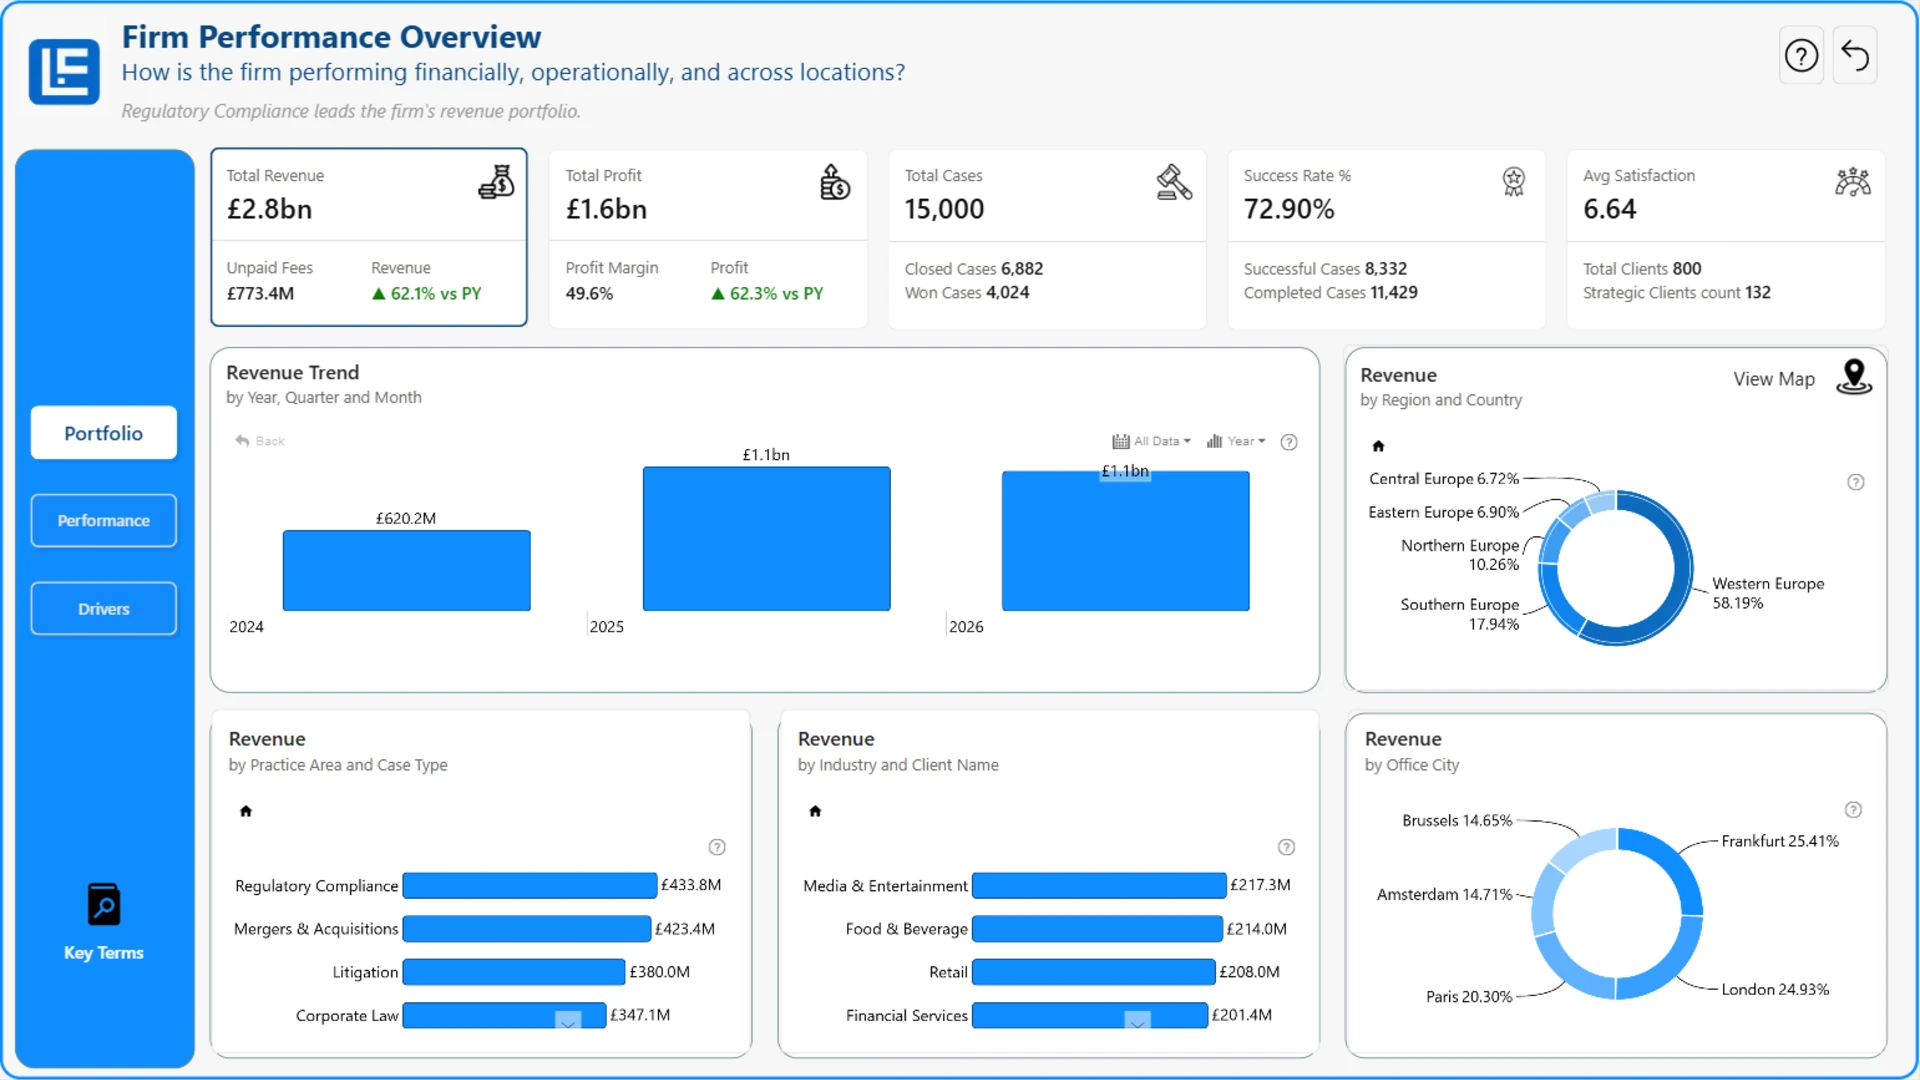Open the help icon in Revenue by Region
The height and width of the screenshot is (1080, 1920).
coord(1856,482)
